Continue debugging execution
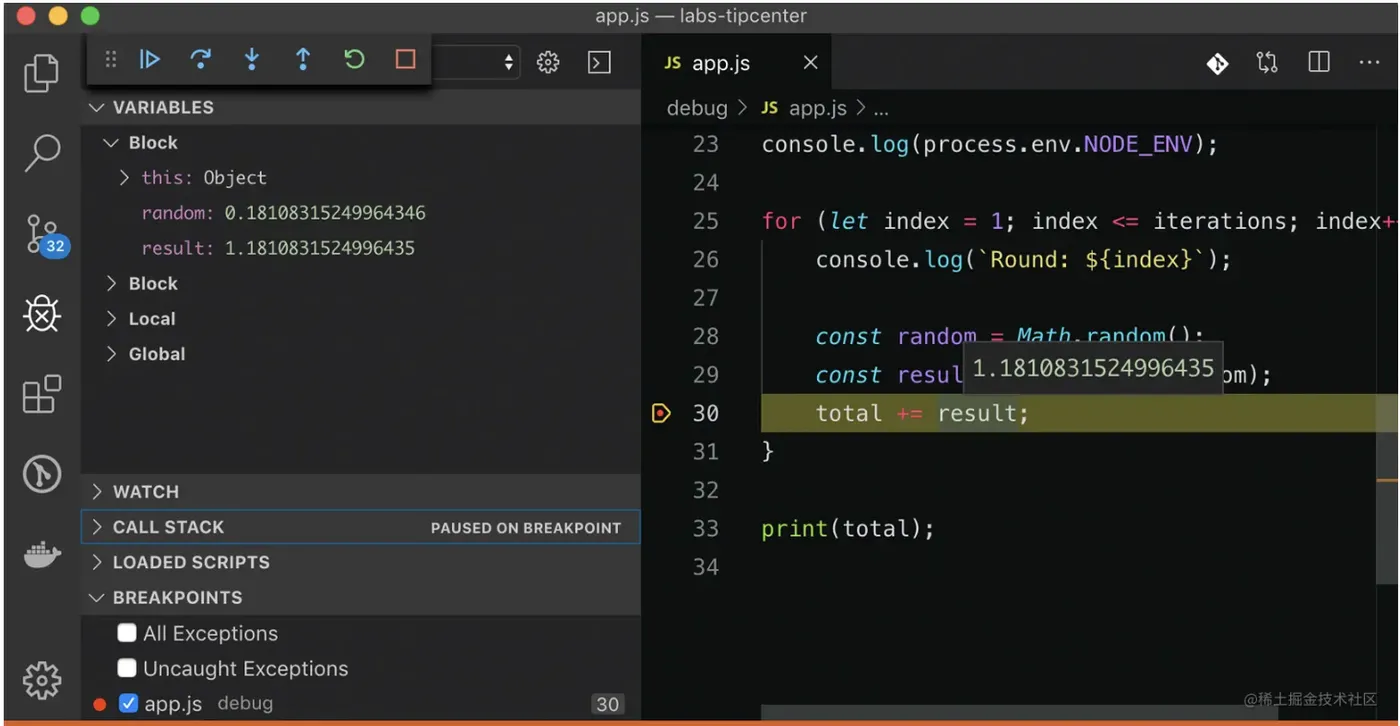This screenshot has width=1400, height=726. [x=150, y=60]
